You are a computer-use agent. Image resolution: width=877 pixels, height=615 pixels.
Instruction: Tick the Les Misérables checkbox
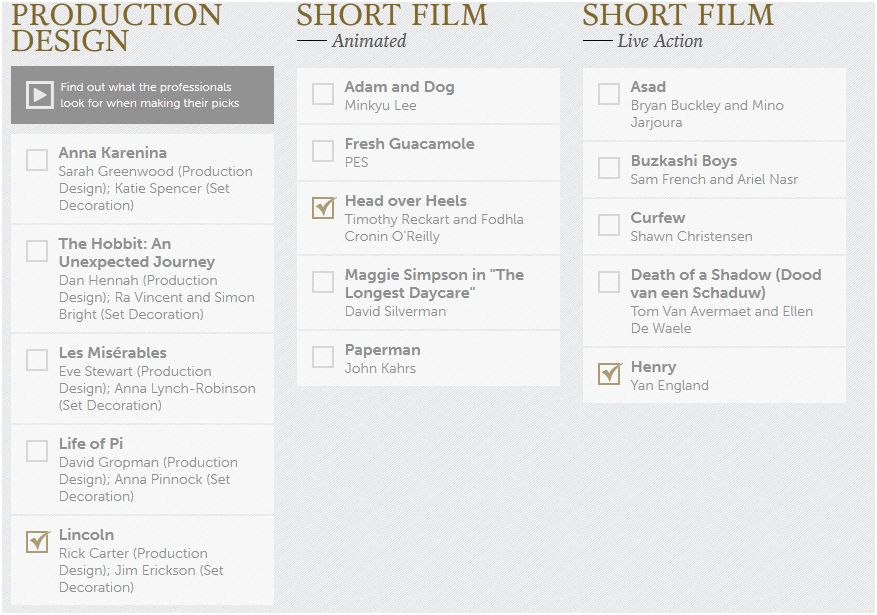[37, 360]
